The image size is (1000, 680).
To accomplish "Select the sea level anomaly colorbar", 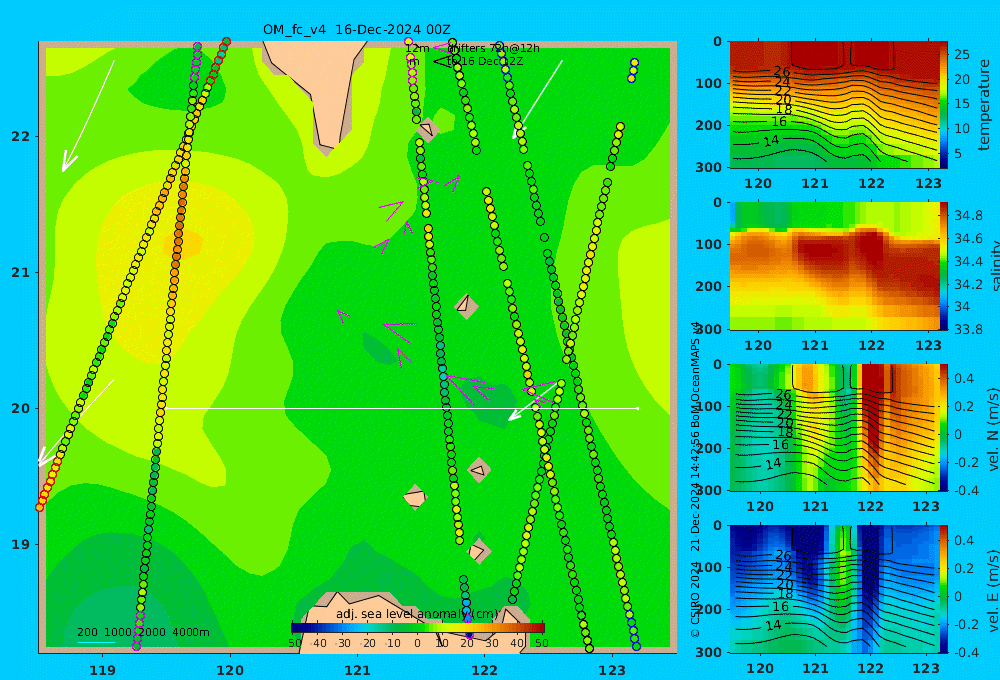I will (x=417, y=628).
